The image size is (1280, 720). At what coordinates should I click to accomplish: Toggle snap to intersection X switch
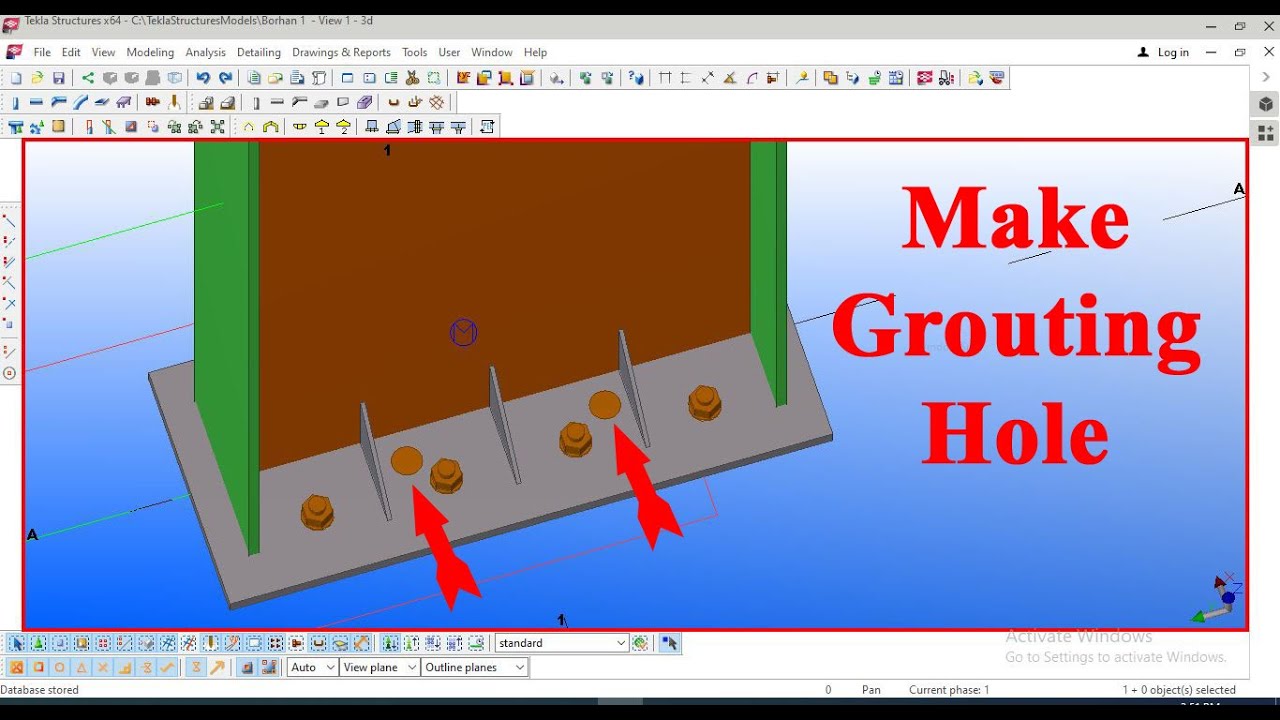coord(103,667)
